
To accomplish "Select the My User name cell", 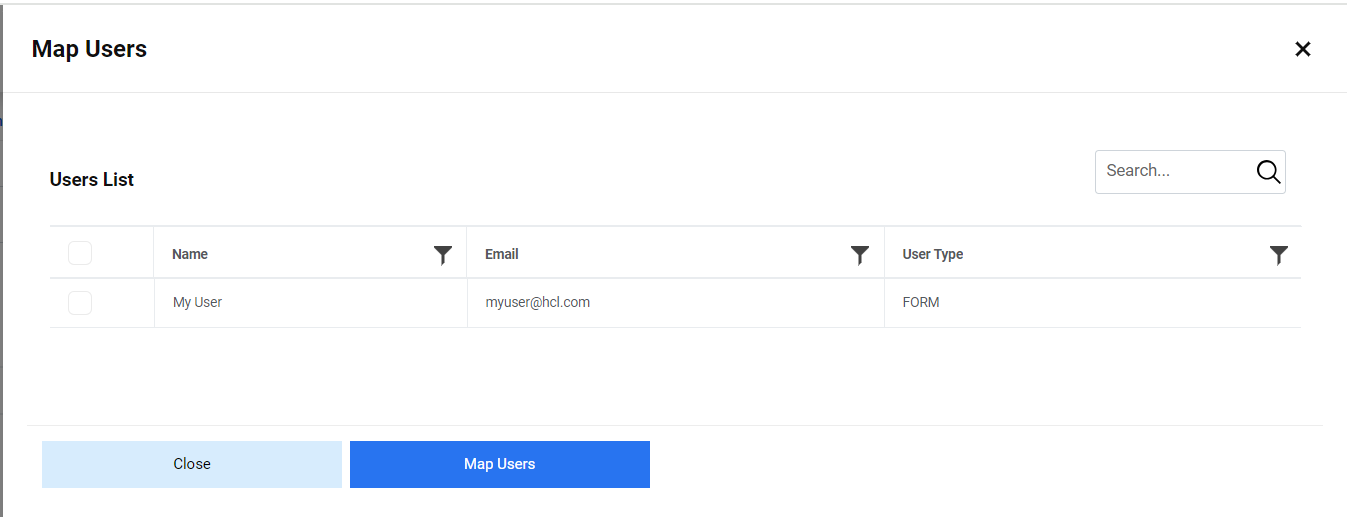I will [x=197, y=302].
